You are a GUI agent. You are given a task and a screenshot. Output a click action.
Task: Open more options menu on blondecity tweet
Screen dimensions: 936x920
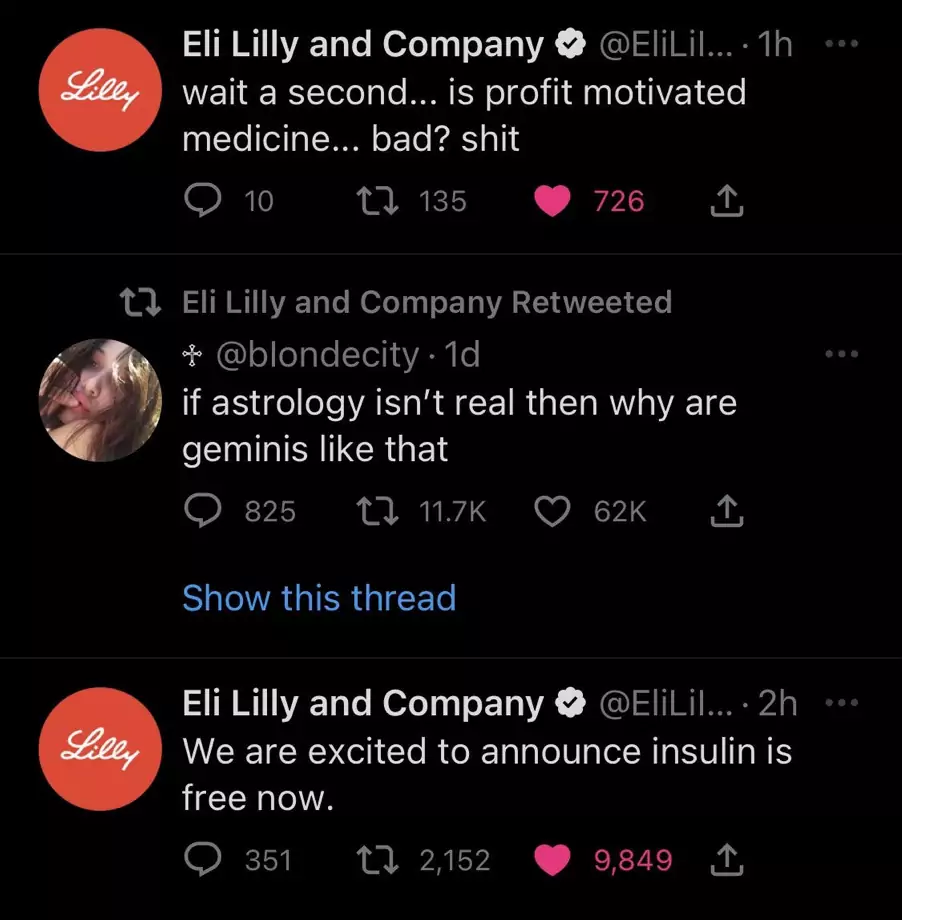pyautogui.click(x=842, y=354)
